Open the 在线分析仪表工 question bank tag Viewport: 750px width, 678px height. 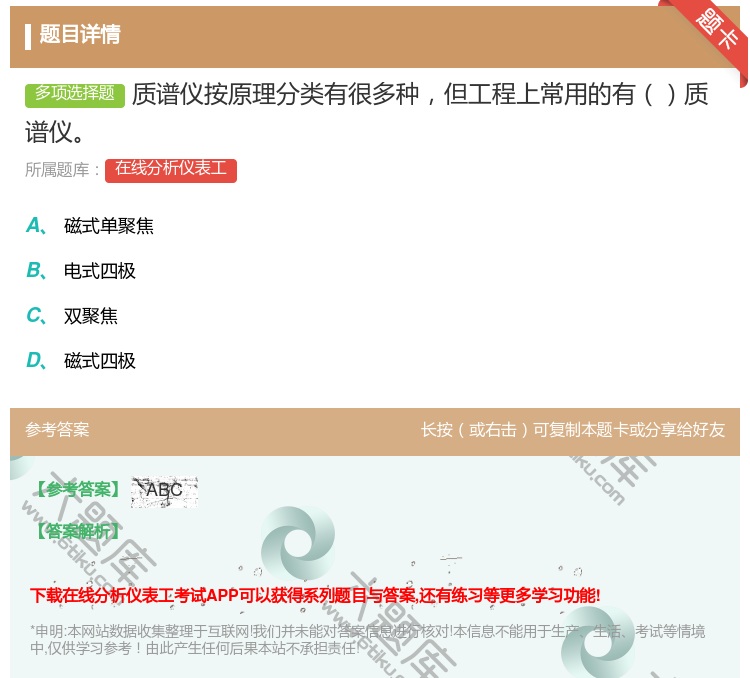tap(171, 170)
